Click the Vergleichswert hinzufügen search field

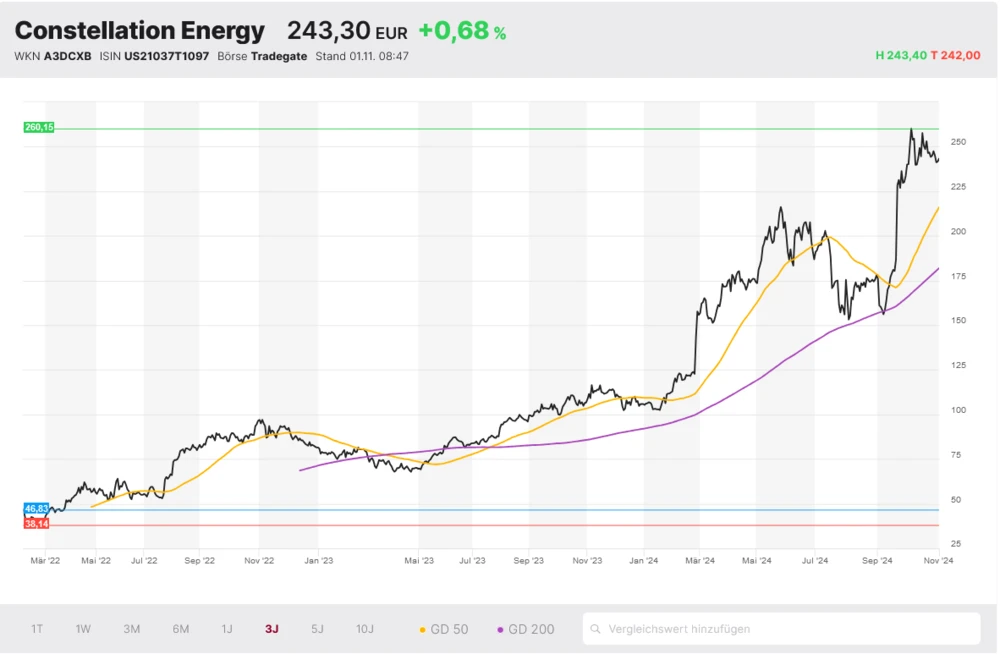(x=700, y=629)
